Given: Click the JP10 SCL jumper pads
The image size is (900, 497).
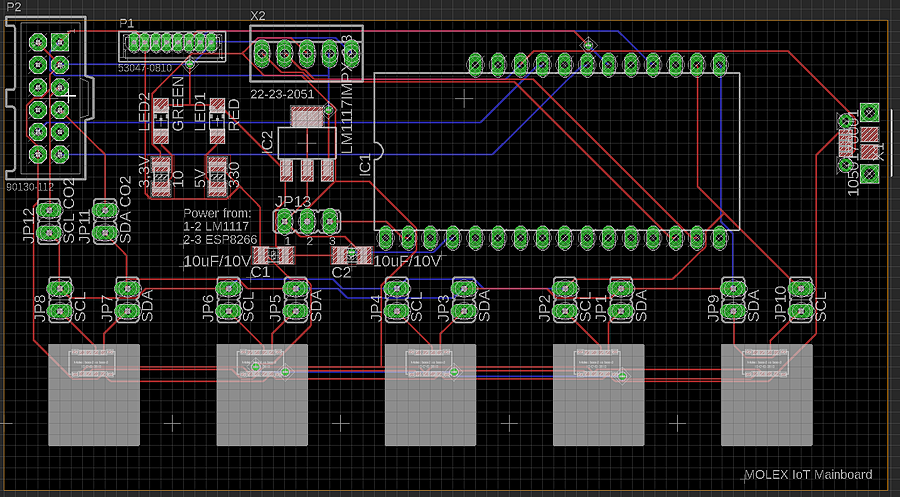Looking at the screenshot, I should click(801, 299).
